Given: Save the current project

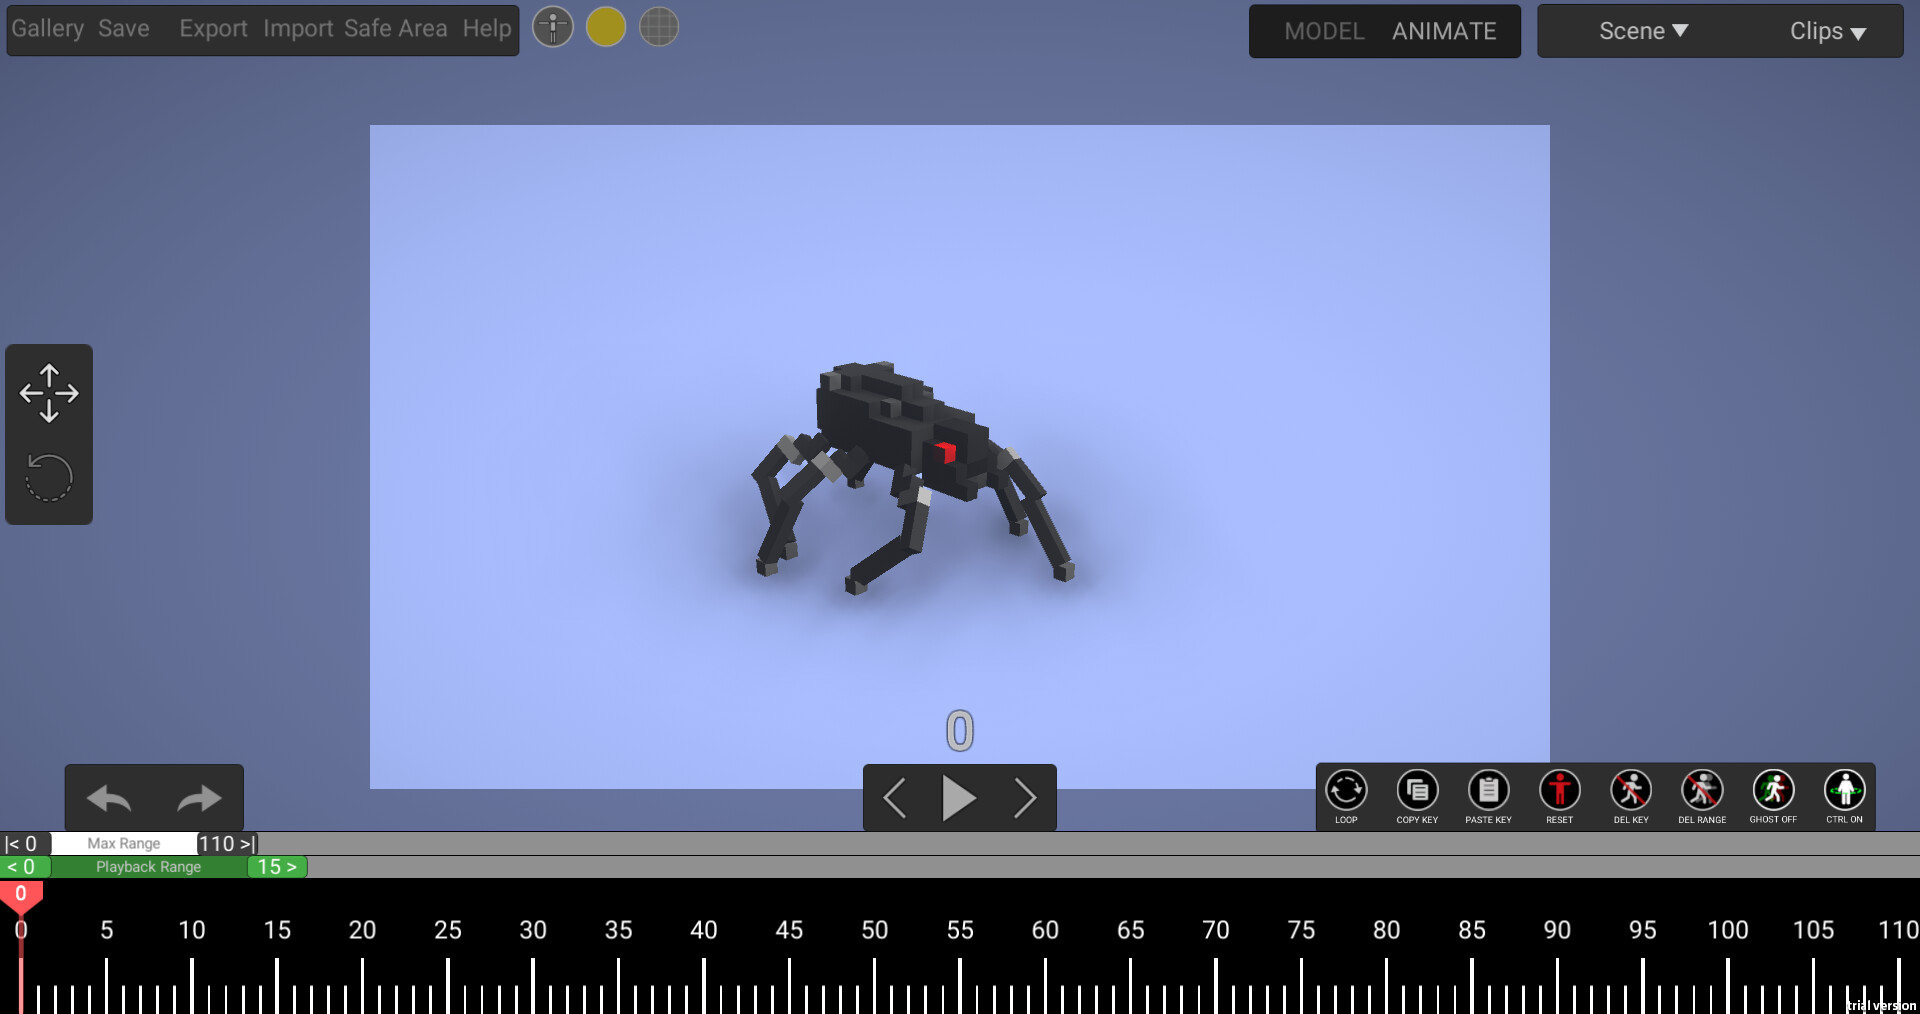Looking at the screenshot, I should 123,28.
